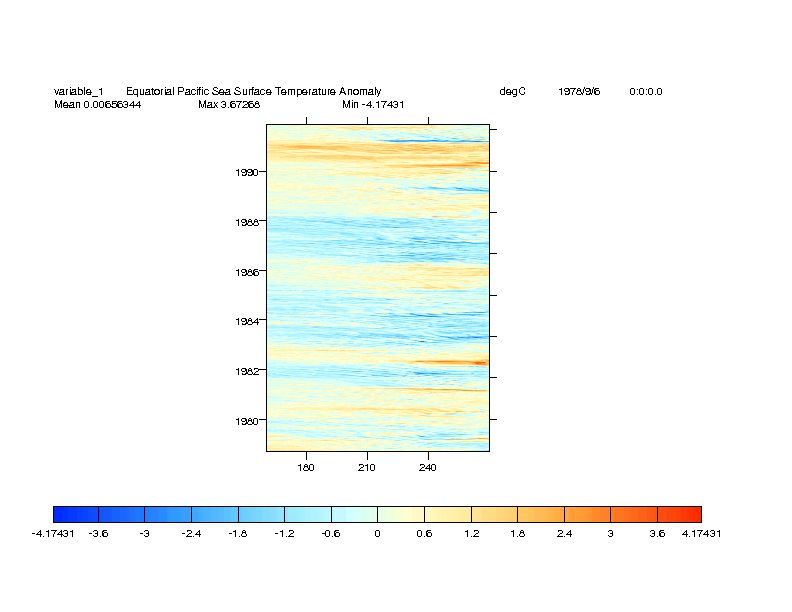Screen dimensions: 792x612
Task: Select the colorbar segment between 0 and 0.6
Action: pyautogui.click(x=400, y=514)
